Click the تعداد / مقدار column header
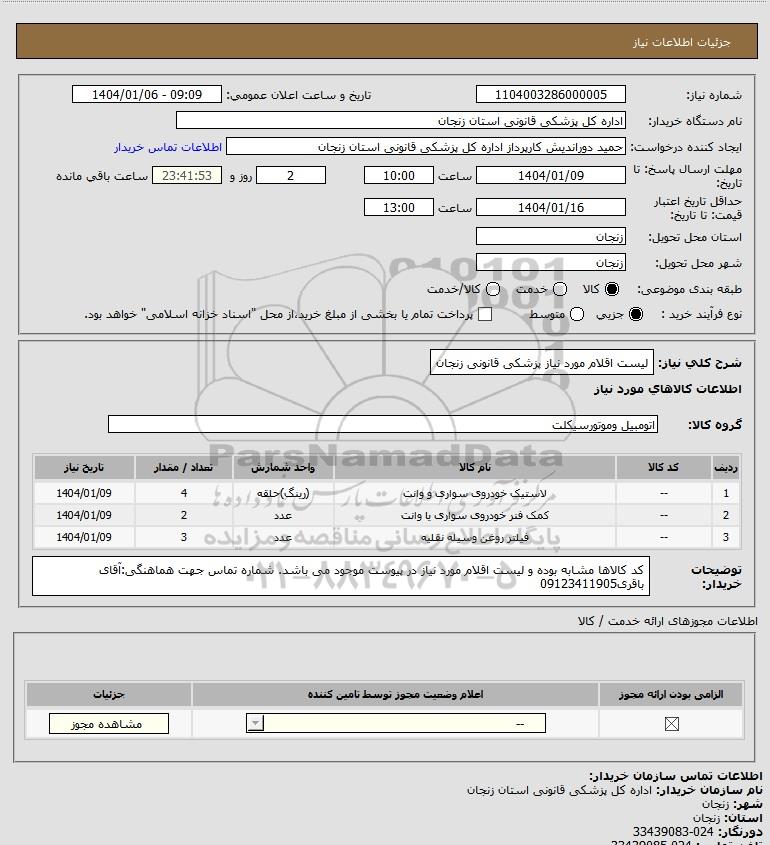 [x=184, y=468]
